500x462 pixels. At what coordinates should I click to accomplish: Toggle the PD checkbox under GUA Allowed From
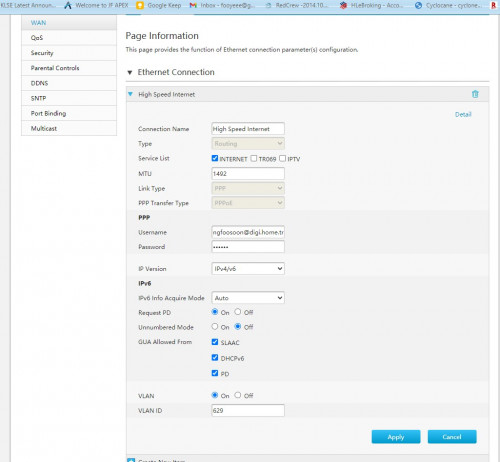215,373
